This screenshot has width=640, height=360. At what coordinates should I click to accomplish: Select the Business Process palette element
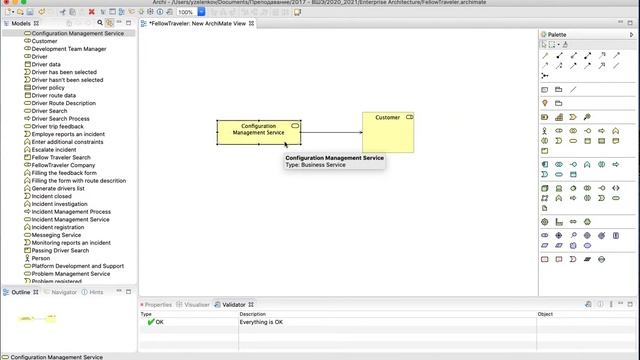tap(602, 131)
